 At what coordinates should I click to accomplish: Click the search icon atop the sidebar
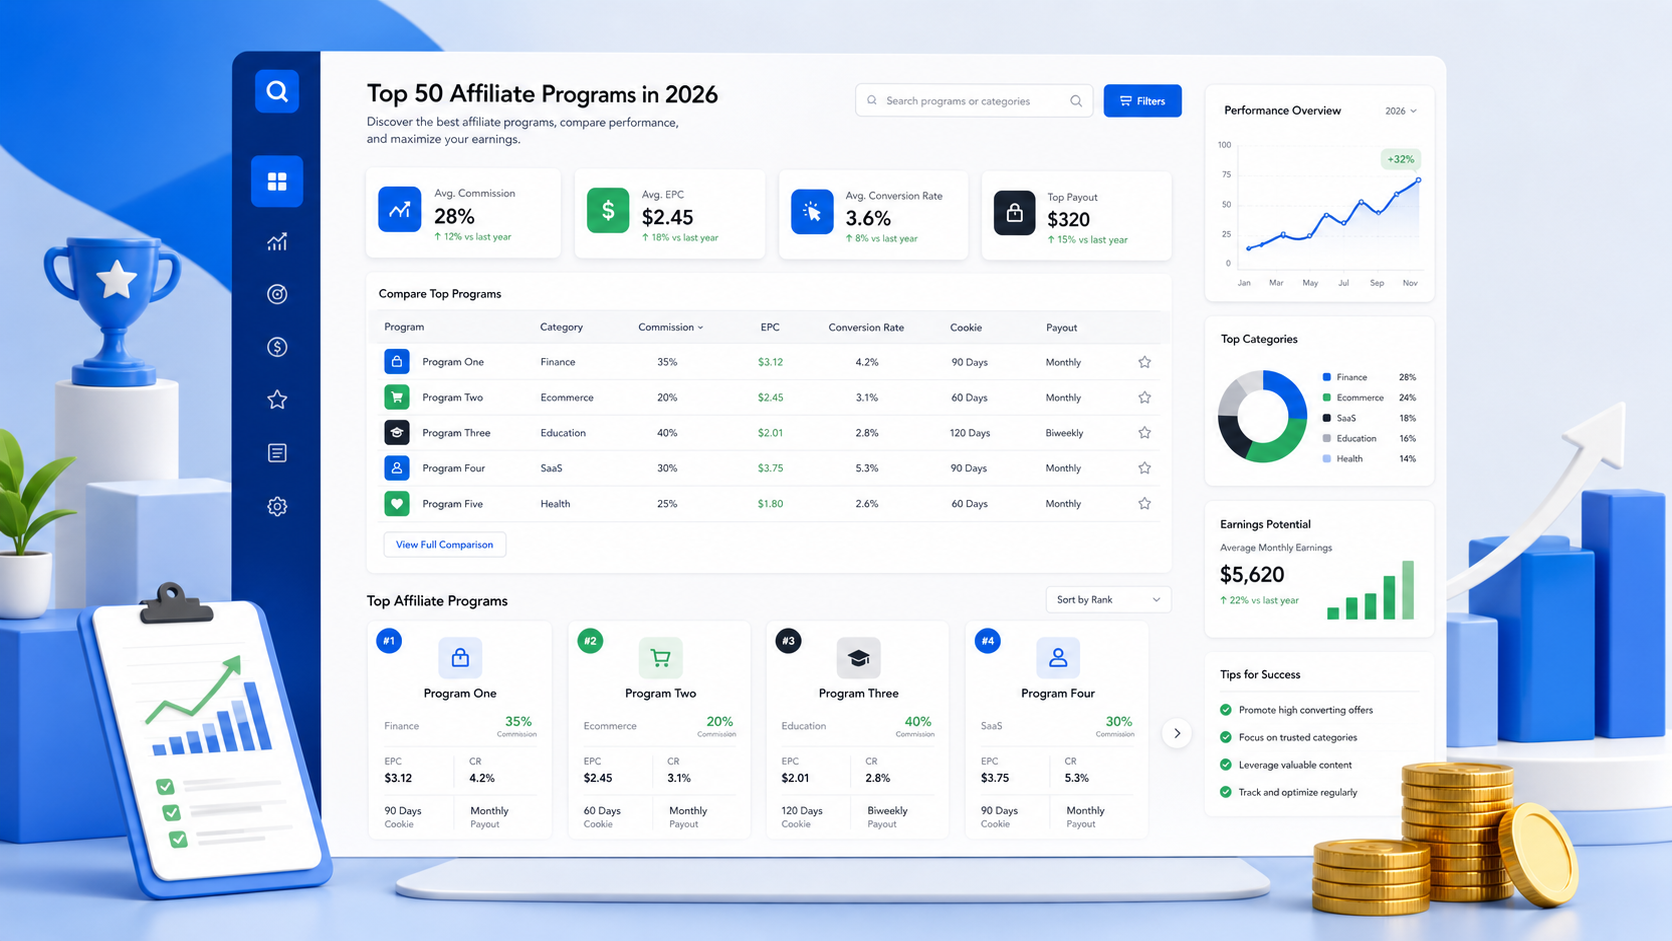tap(277, 91)
